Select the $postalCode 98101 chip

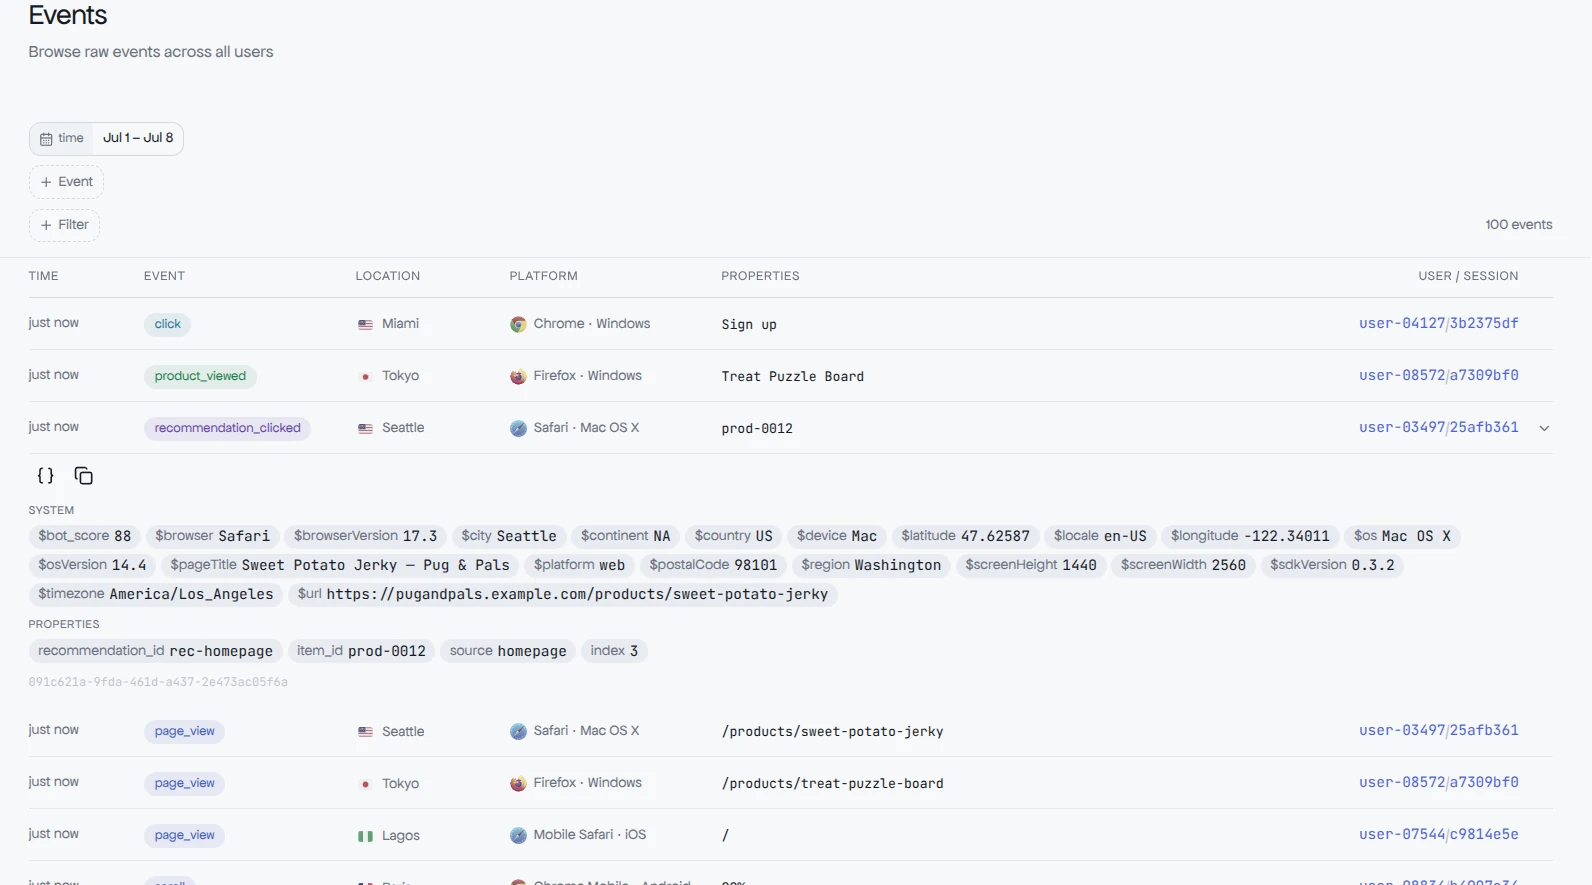tap(713, 565)
